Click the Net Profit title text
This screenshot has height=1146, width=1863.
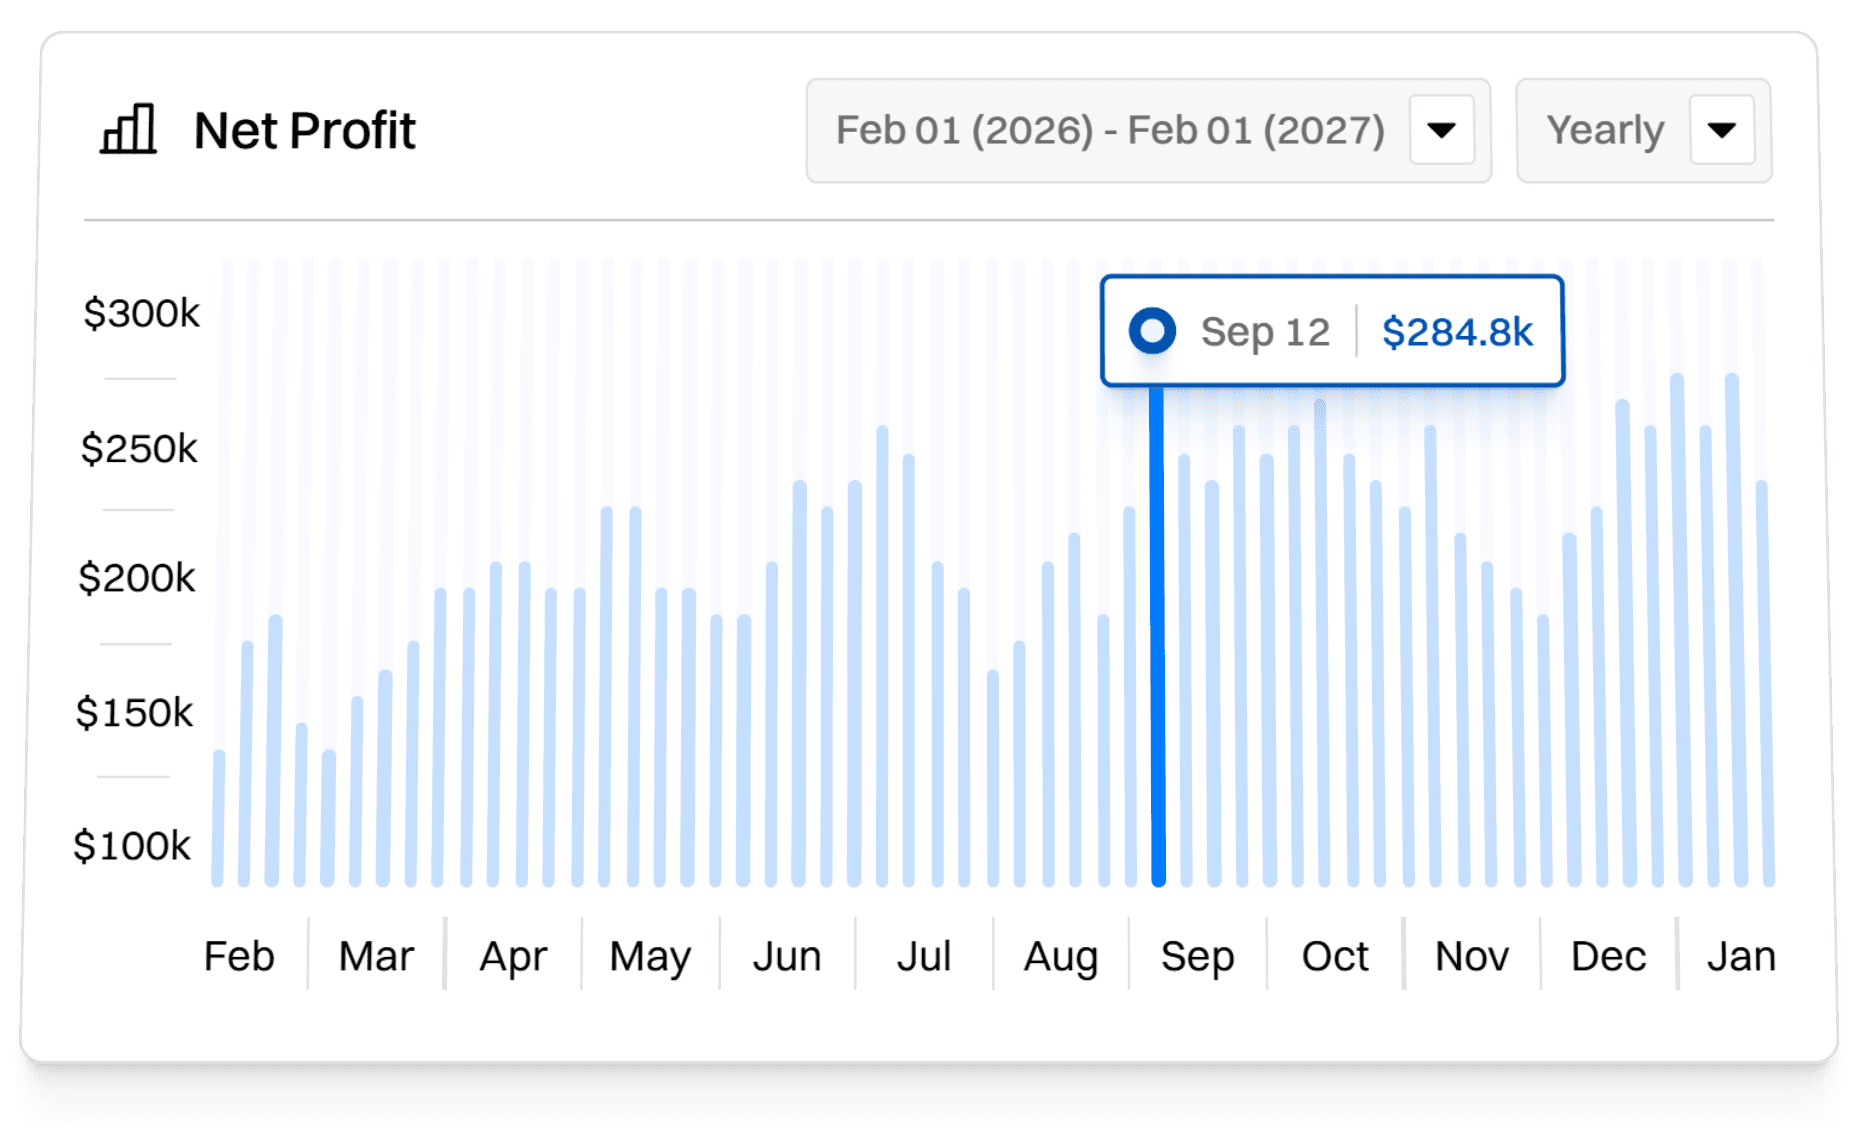pyautogui.click(x=305, y=130)
